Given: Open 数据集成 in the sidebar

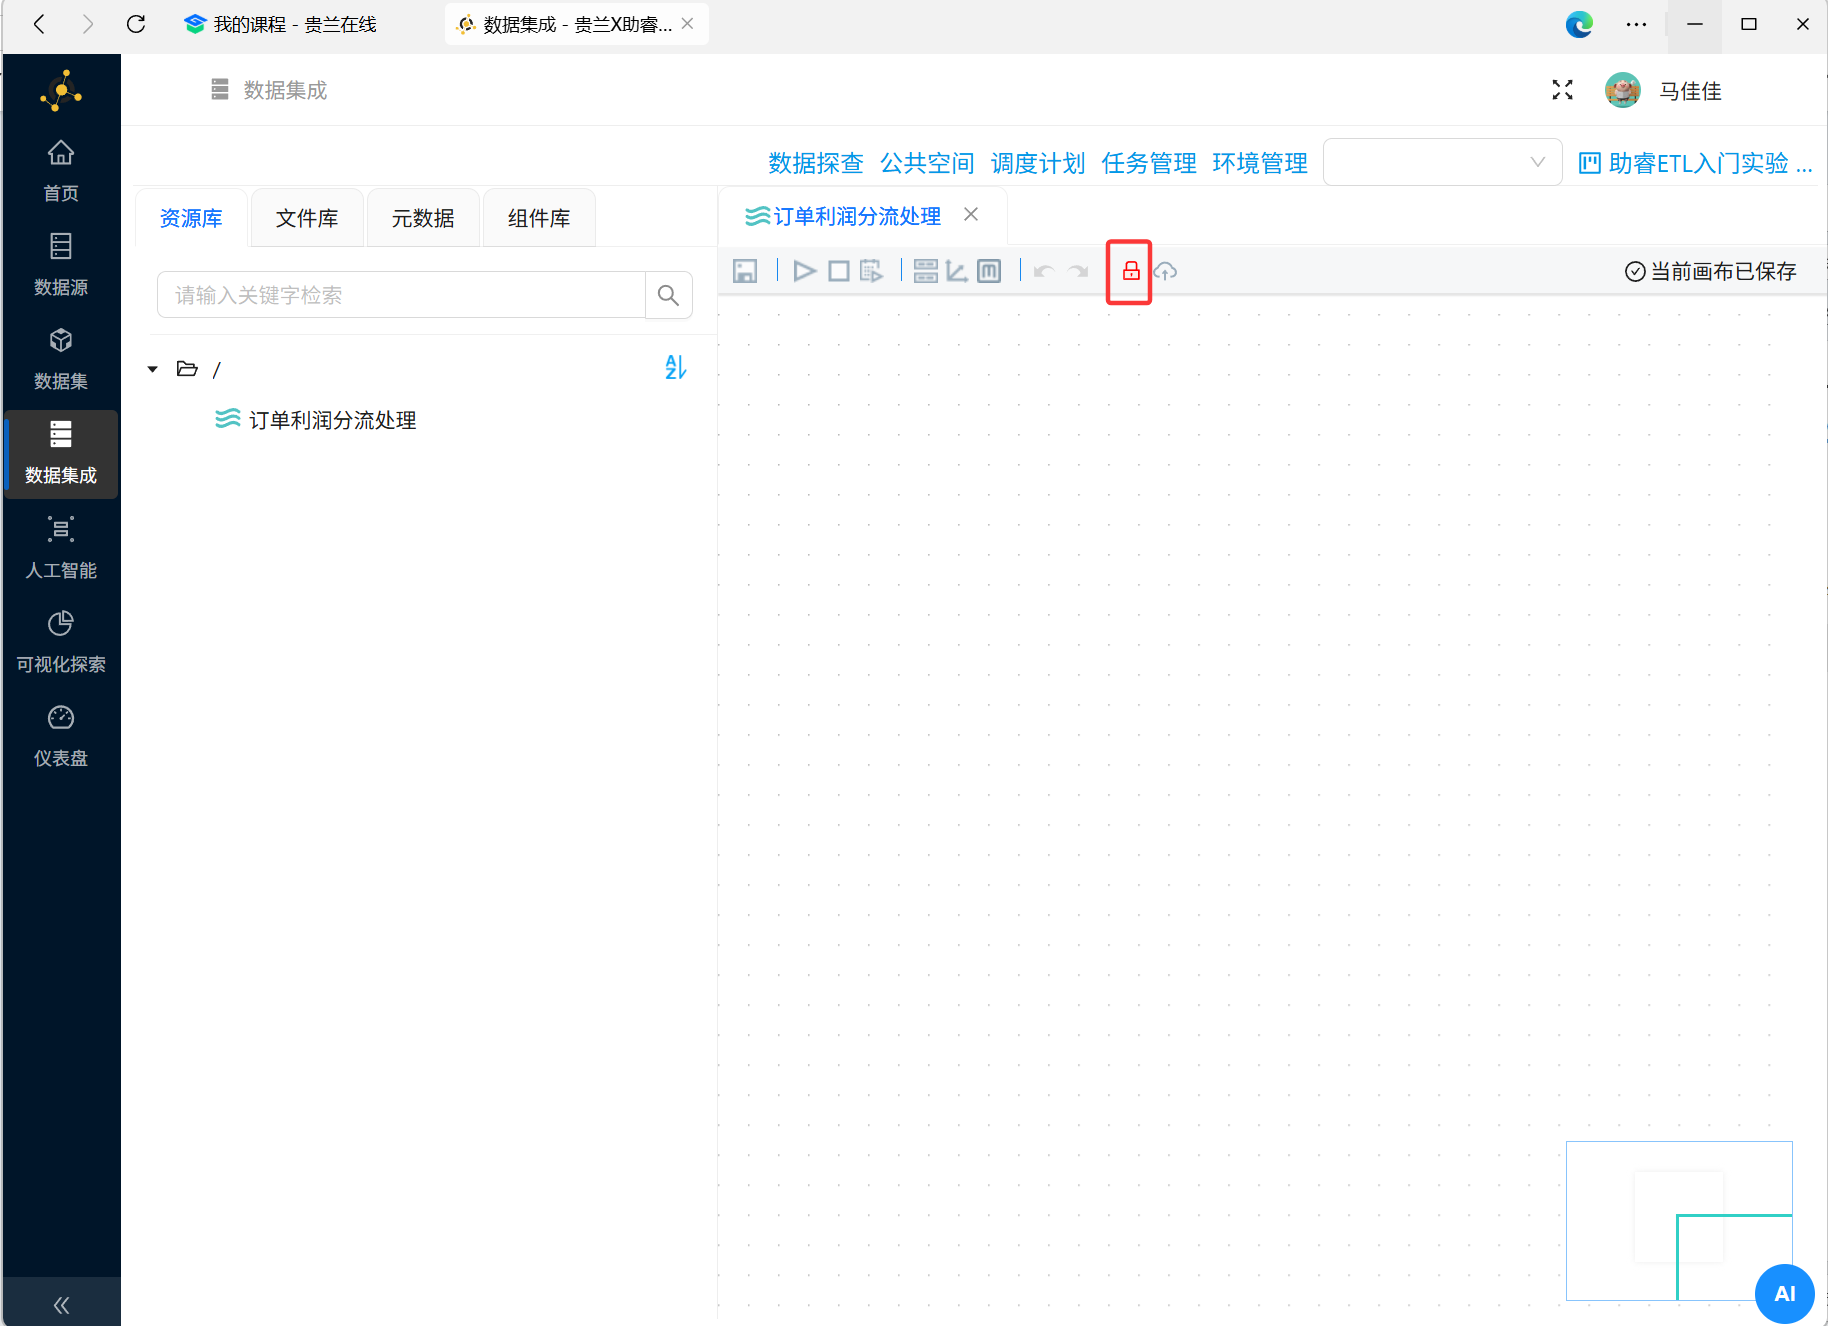Looking at the screenshot, I should tap(61, 454).
